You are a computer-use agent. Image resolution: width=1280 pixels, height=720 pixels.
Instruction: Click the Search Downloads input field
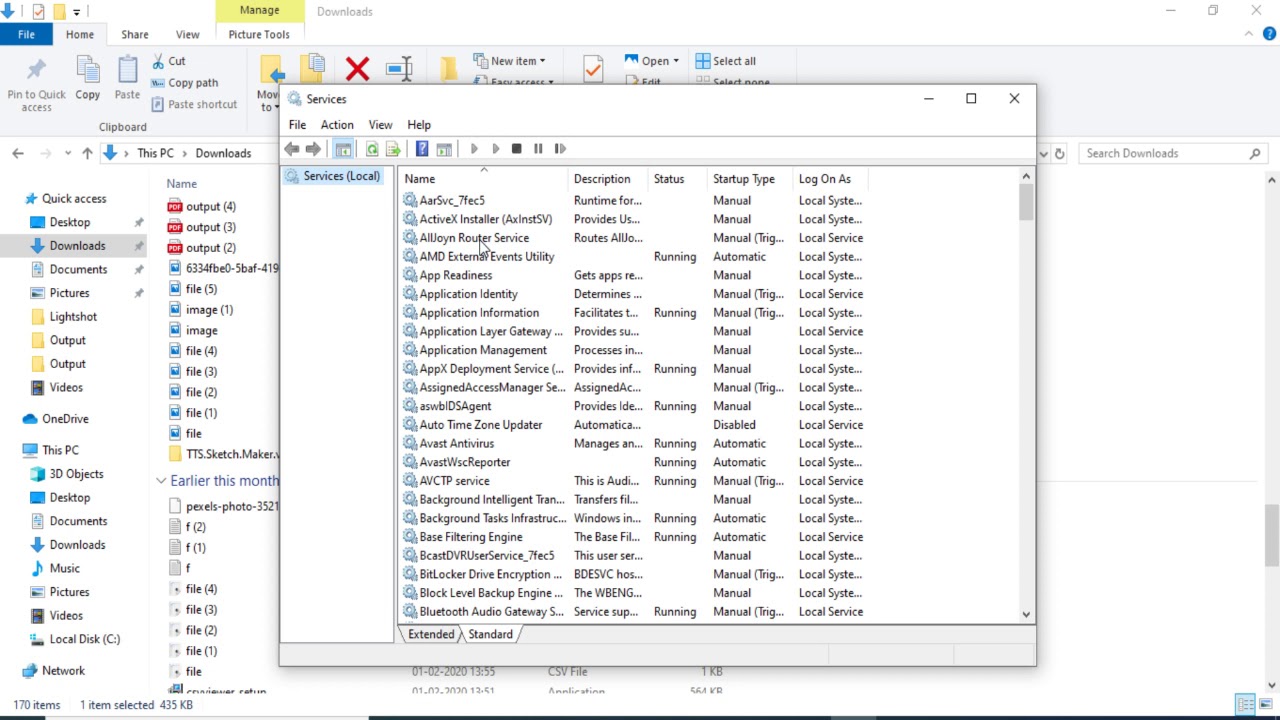point(1163,154)
